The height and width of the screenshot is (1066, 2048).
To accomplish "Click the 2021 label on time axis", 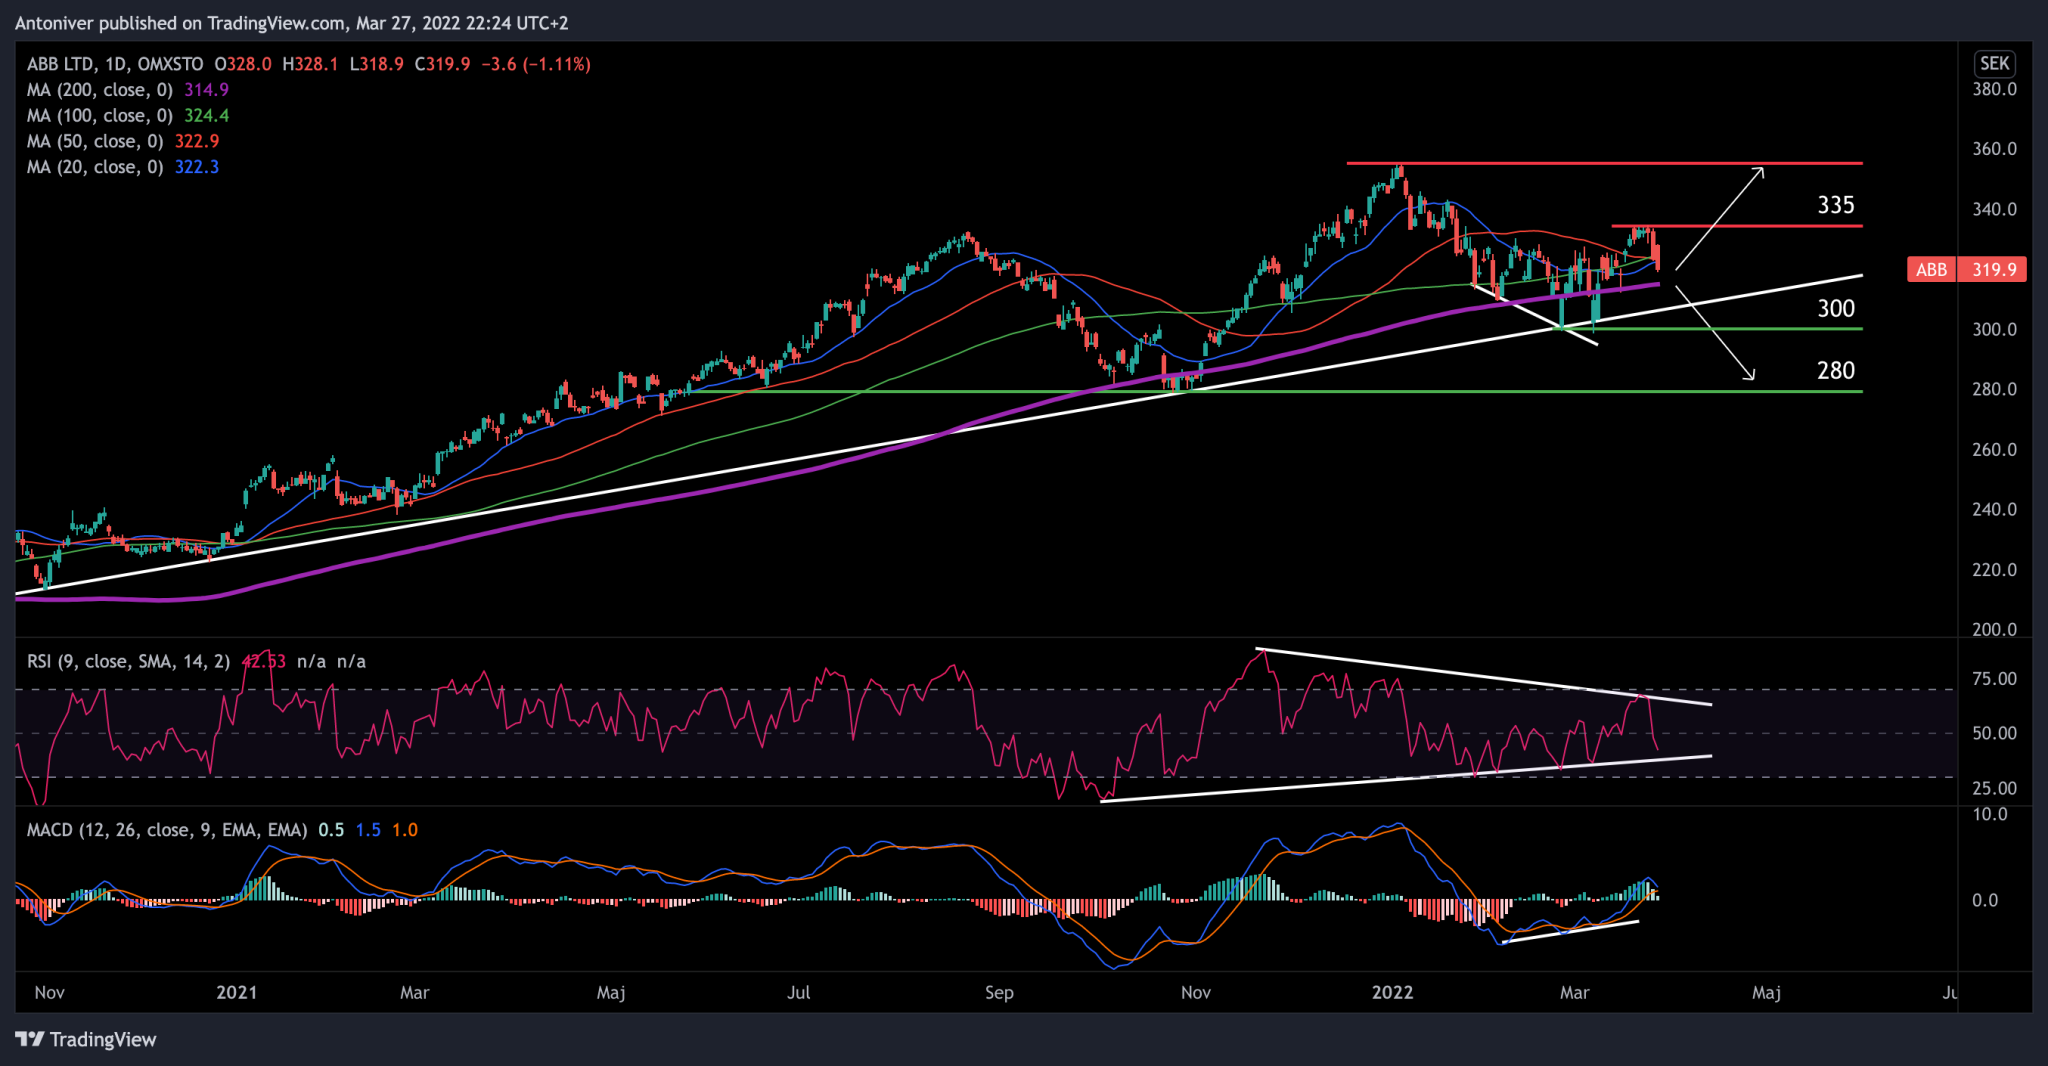I will point(237,993).
